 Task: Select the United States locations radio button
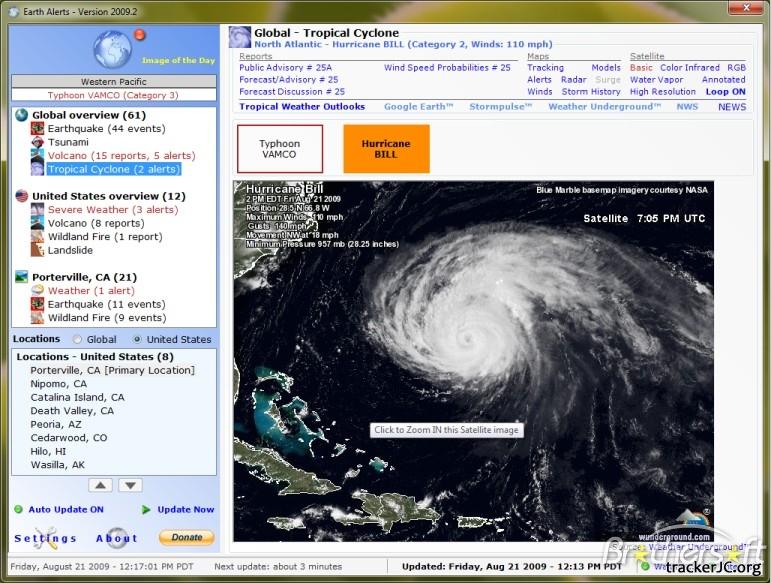coord(137,340)
